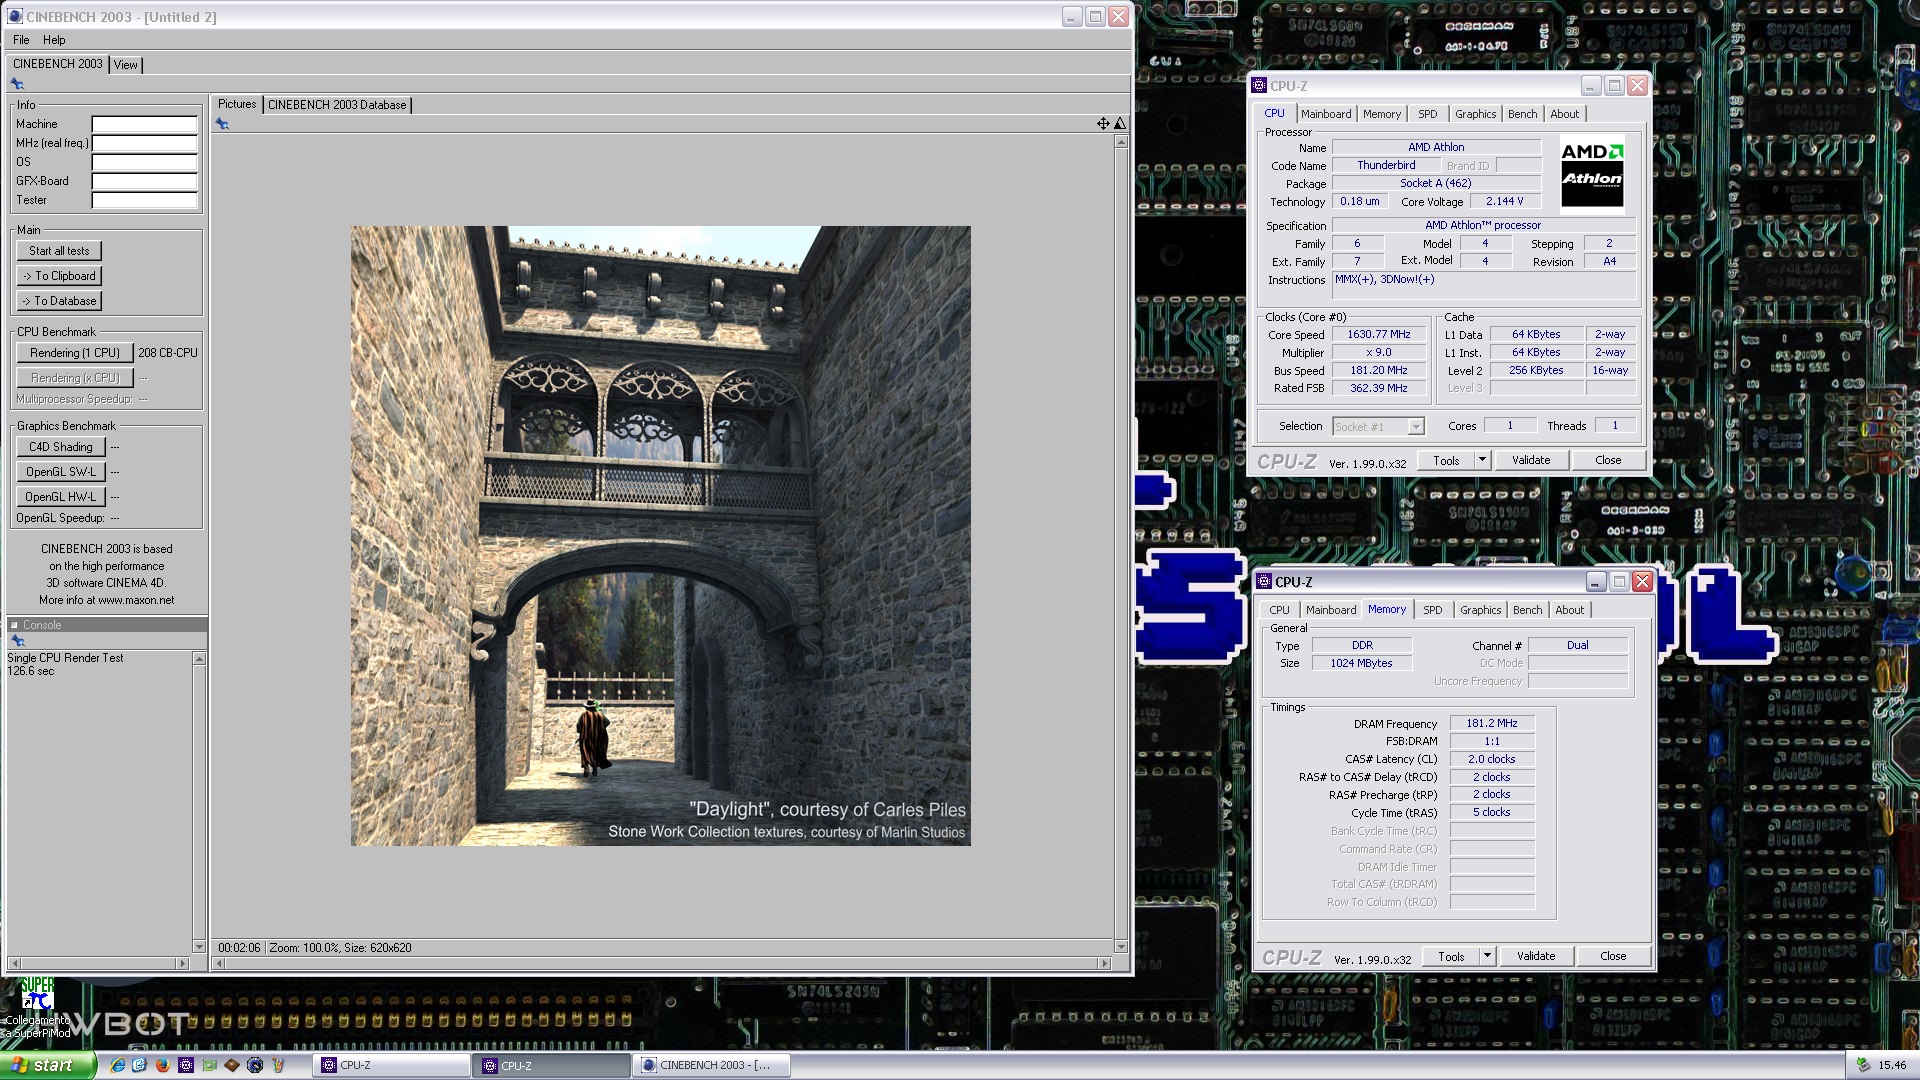The image size is (1920, 1080).
Task: Click picture viewer horizontal scrollbar right arrow
Action: (x=1104, y=964)
